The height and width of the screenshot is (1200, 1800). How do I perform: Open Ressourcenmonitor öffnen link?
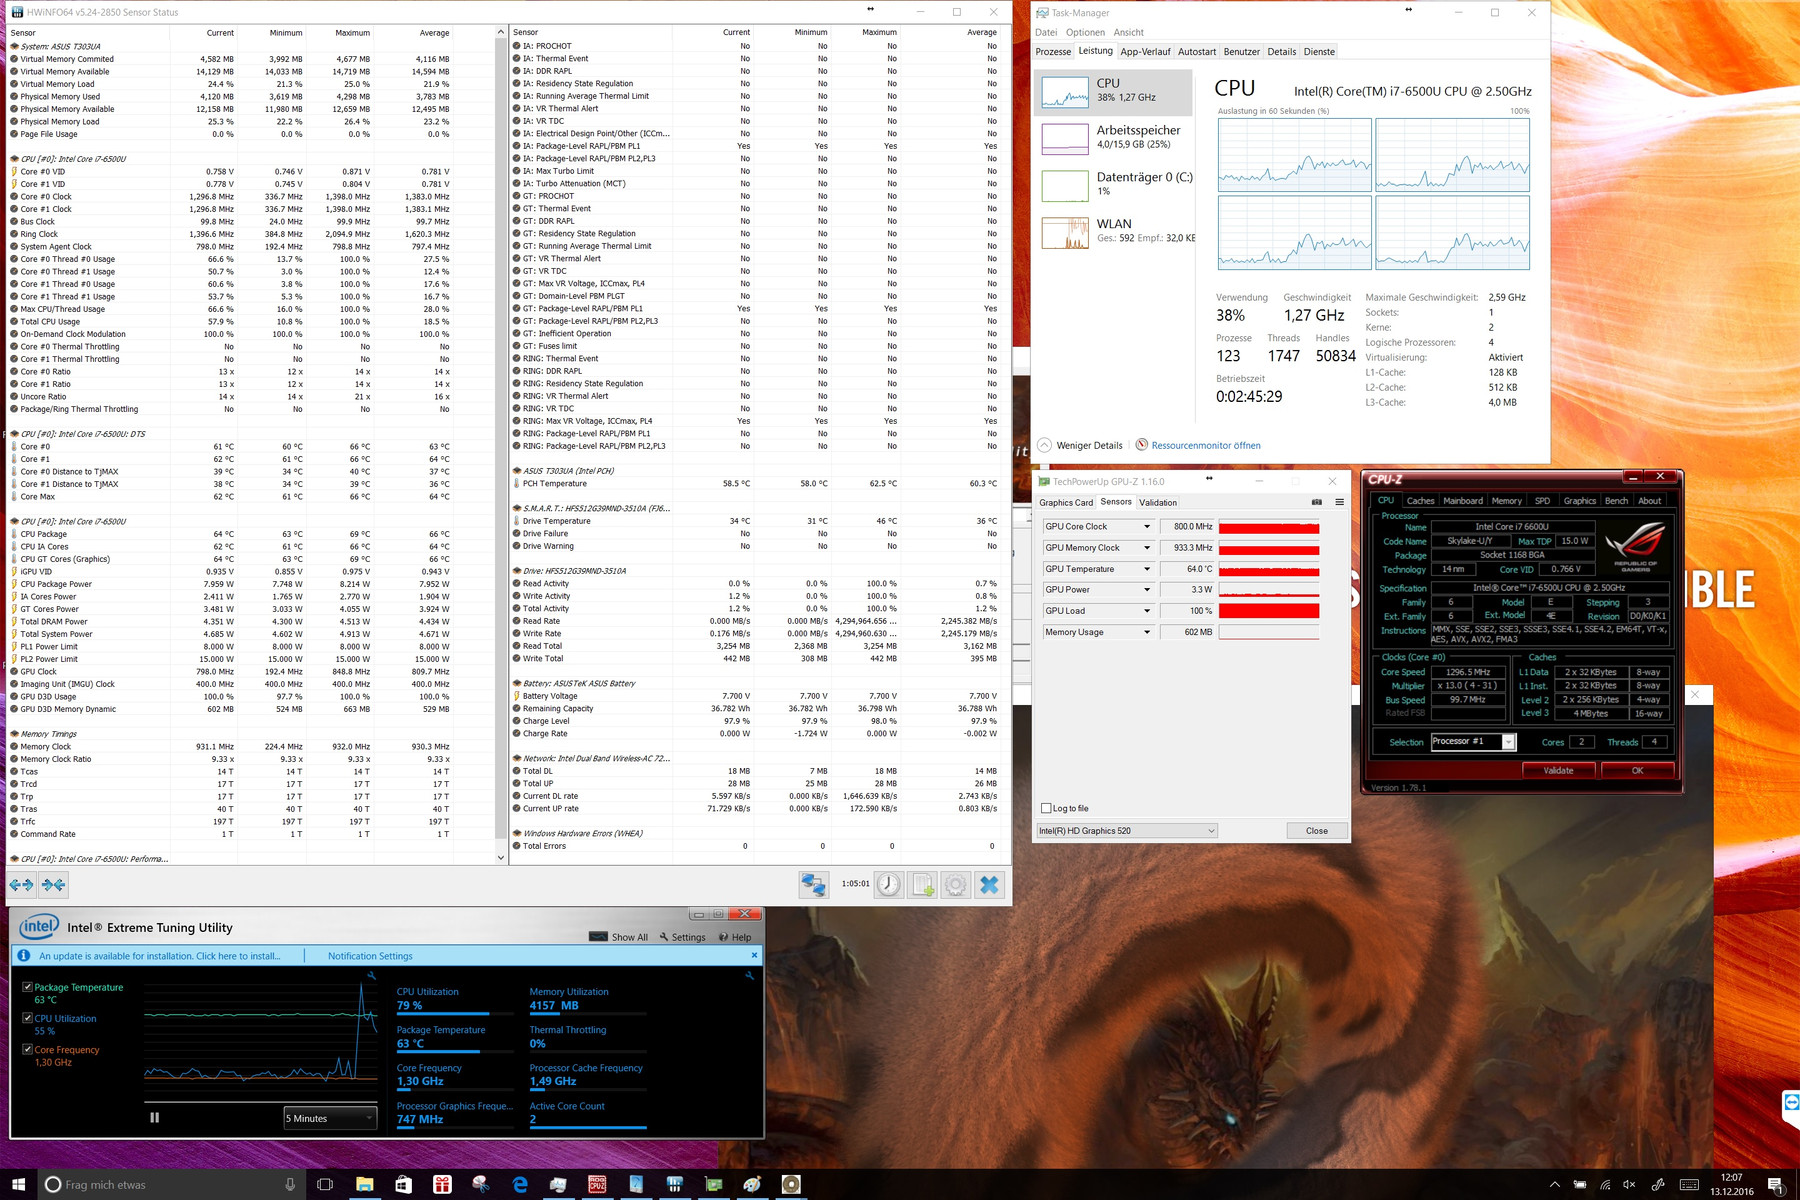tap(1206, 445)
